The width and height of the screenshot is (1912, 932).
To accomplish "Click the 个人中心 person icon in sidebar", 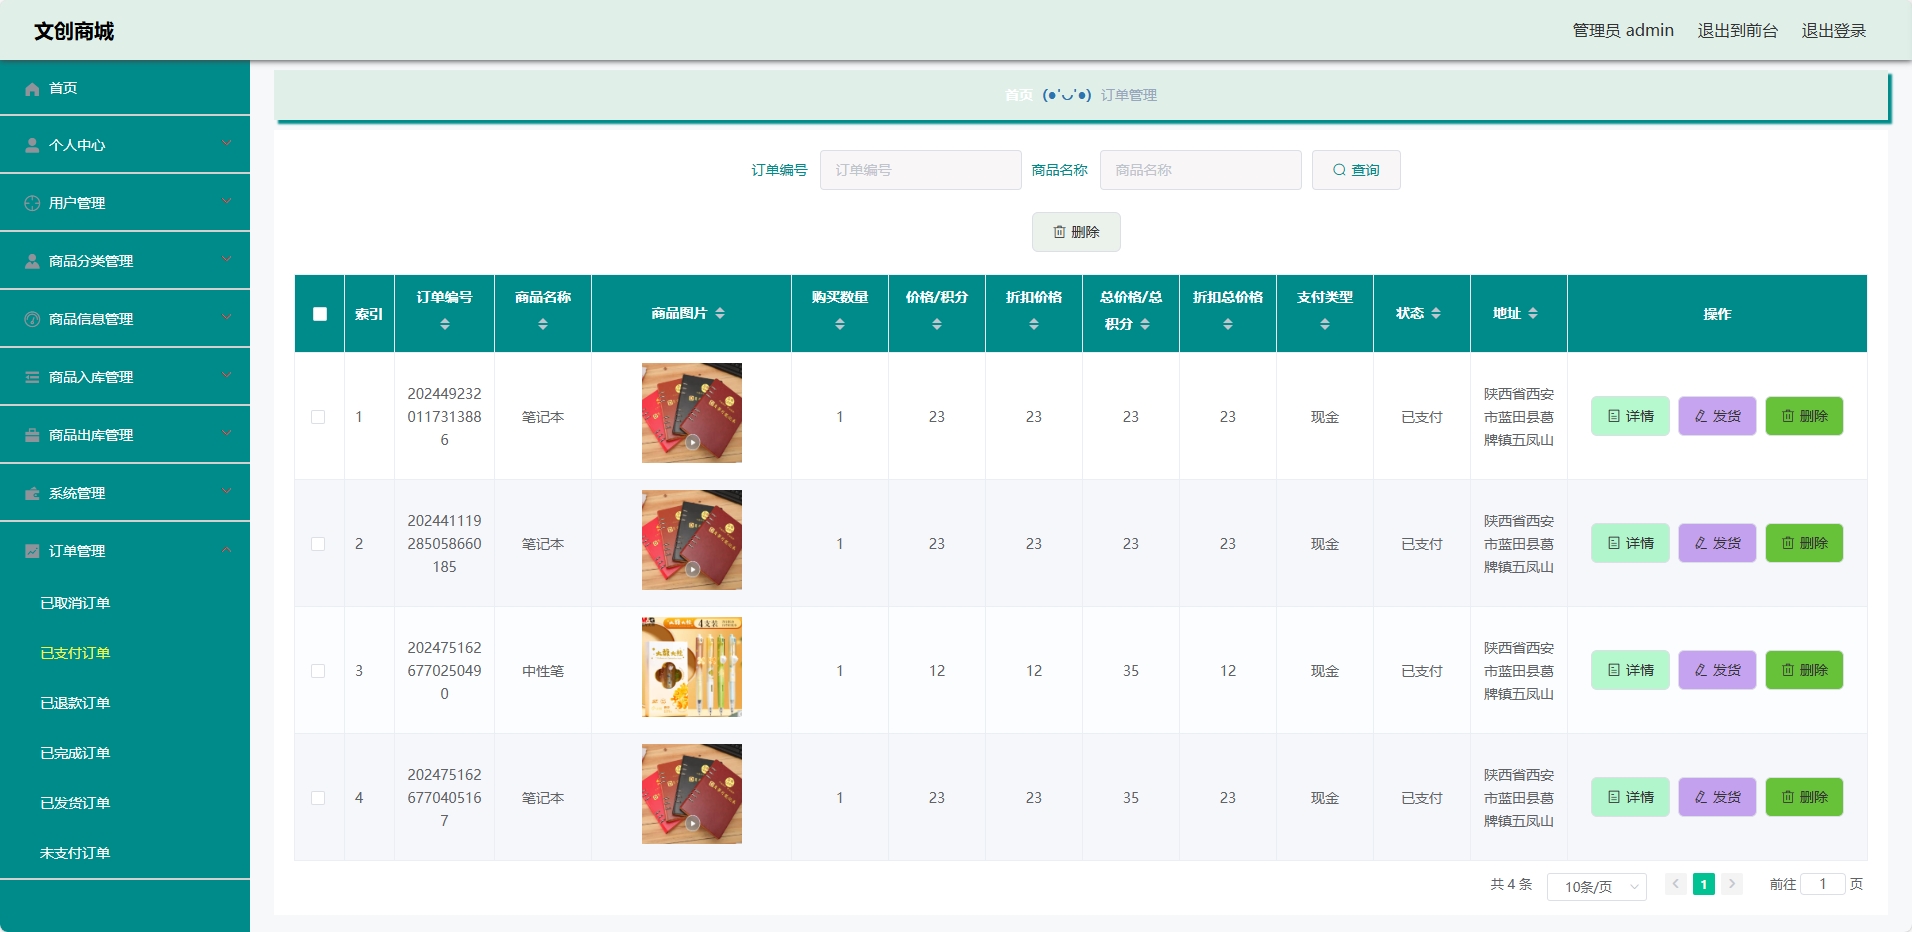I will (32, 146).
